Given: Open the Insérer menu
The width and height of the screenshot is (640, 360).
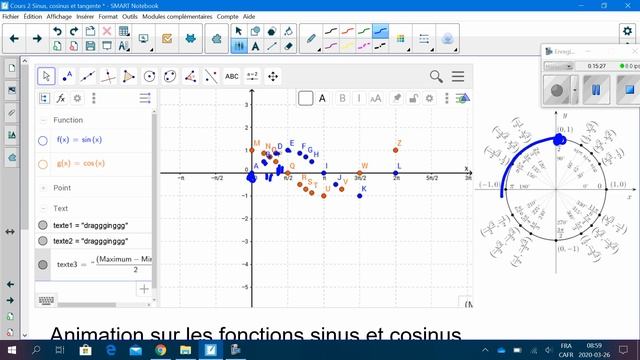Looking at the screenshot, I should coord(85,17).
